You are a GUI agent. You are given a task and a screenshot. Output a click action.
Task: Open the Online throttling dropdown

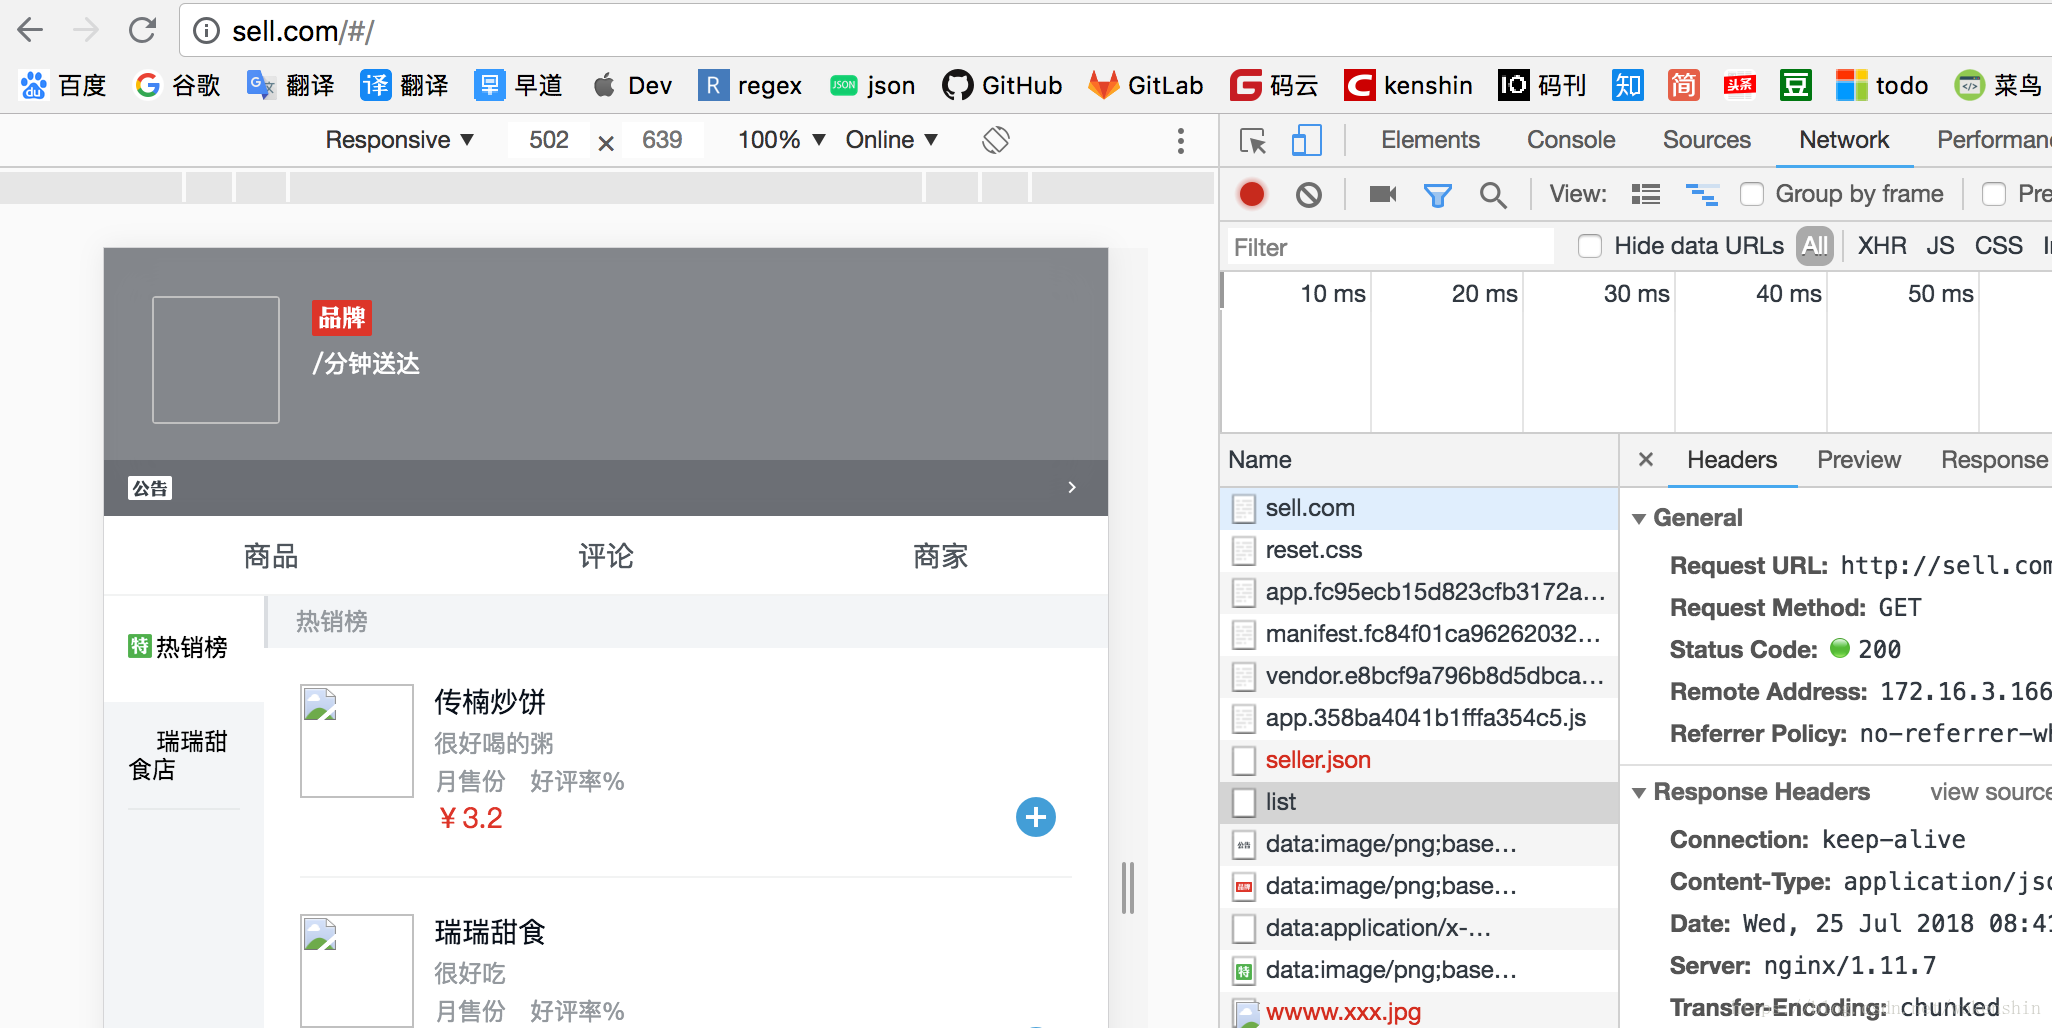[891, 140]
